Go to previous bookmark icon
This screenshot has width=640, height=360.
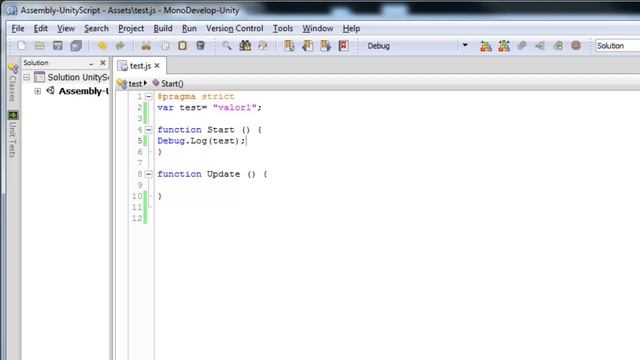[x=307, y=46]
